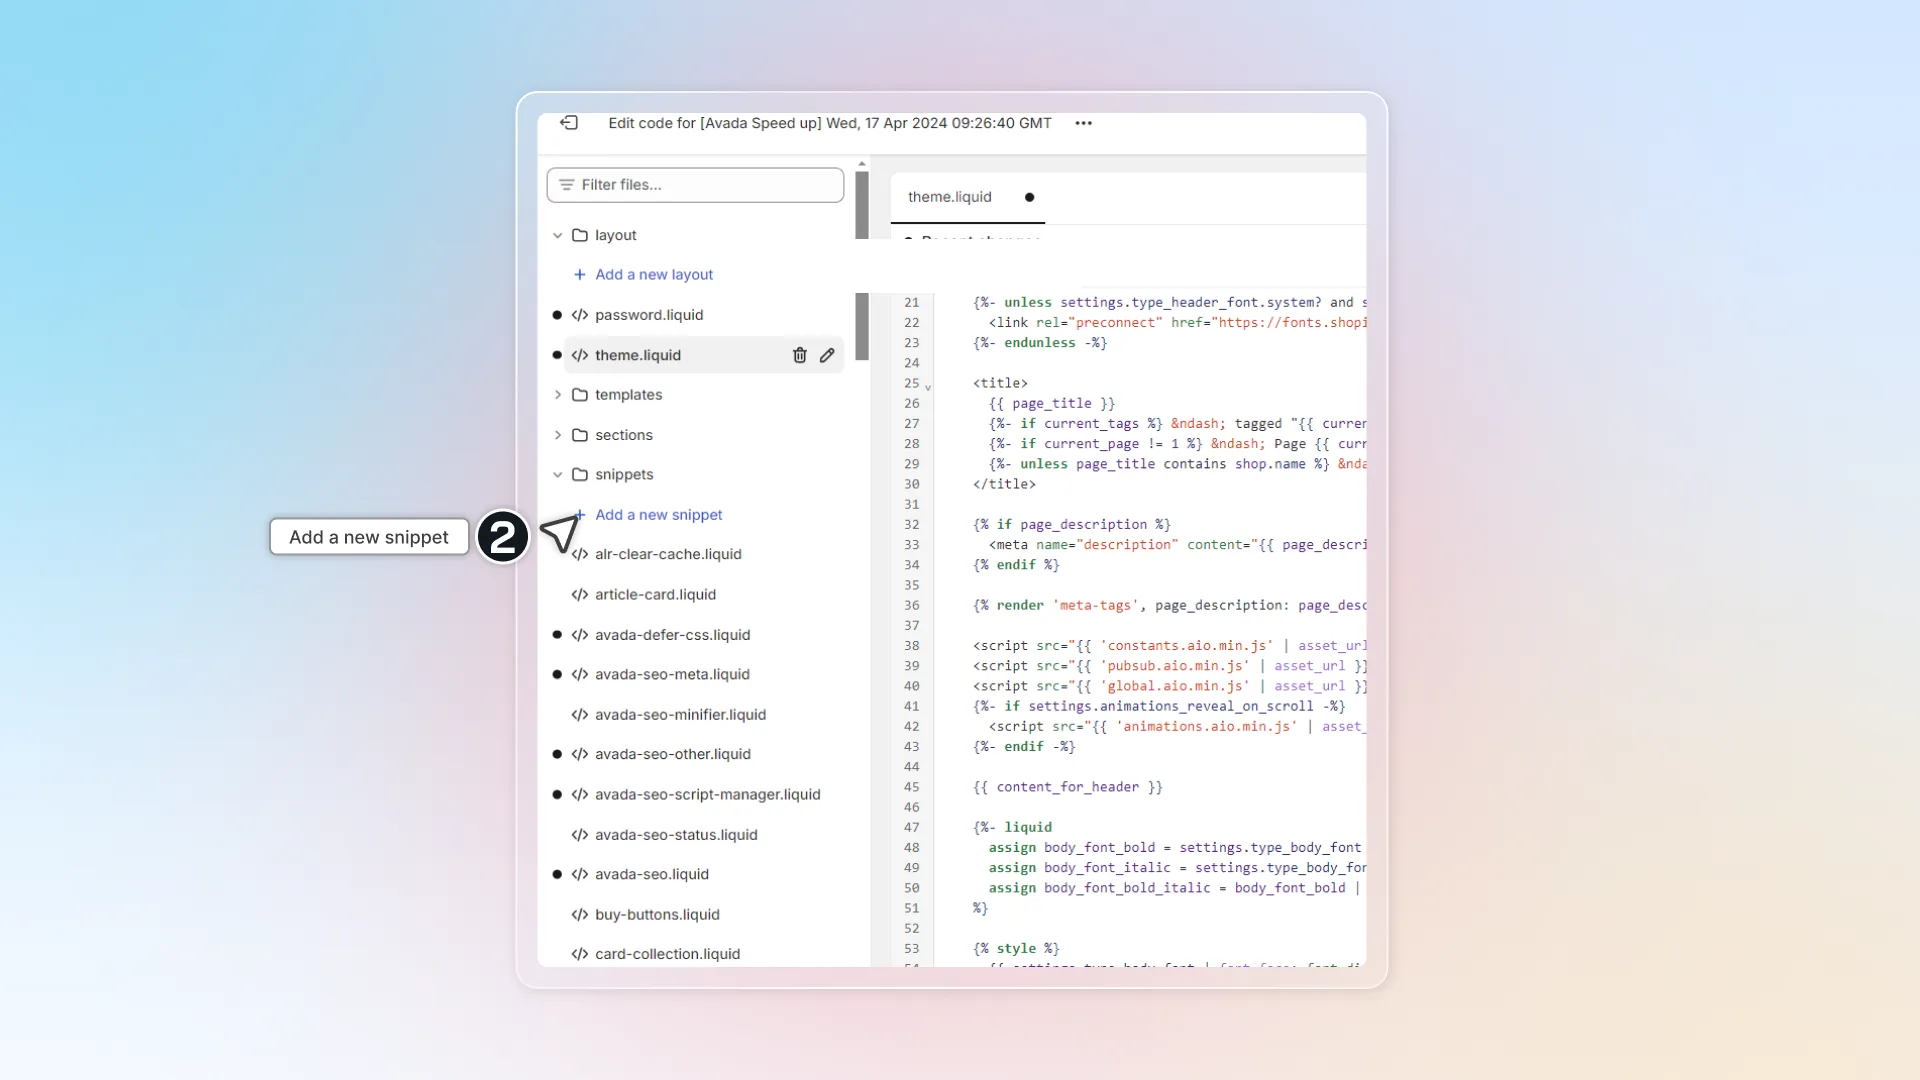Focus the Filter files search field

695,185
